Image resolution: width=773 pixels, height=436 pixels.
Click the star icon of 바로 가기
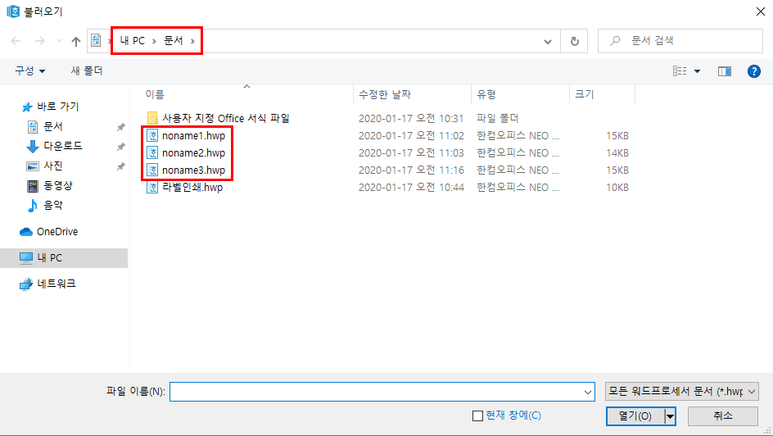27,107
